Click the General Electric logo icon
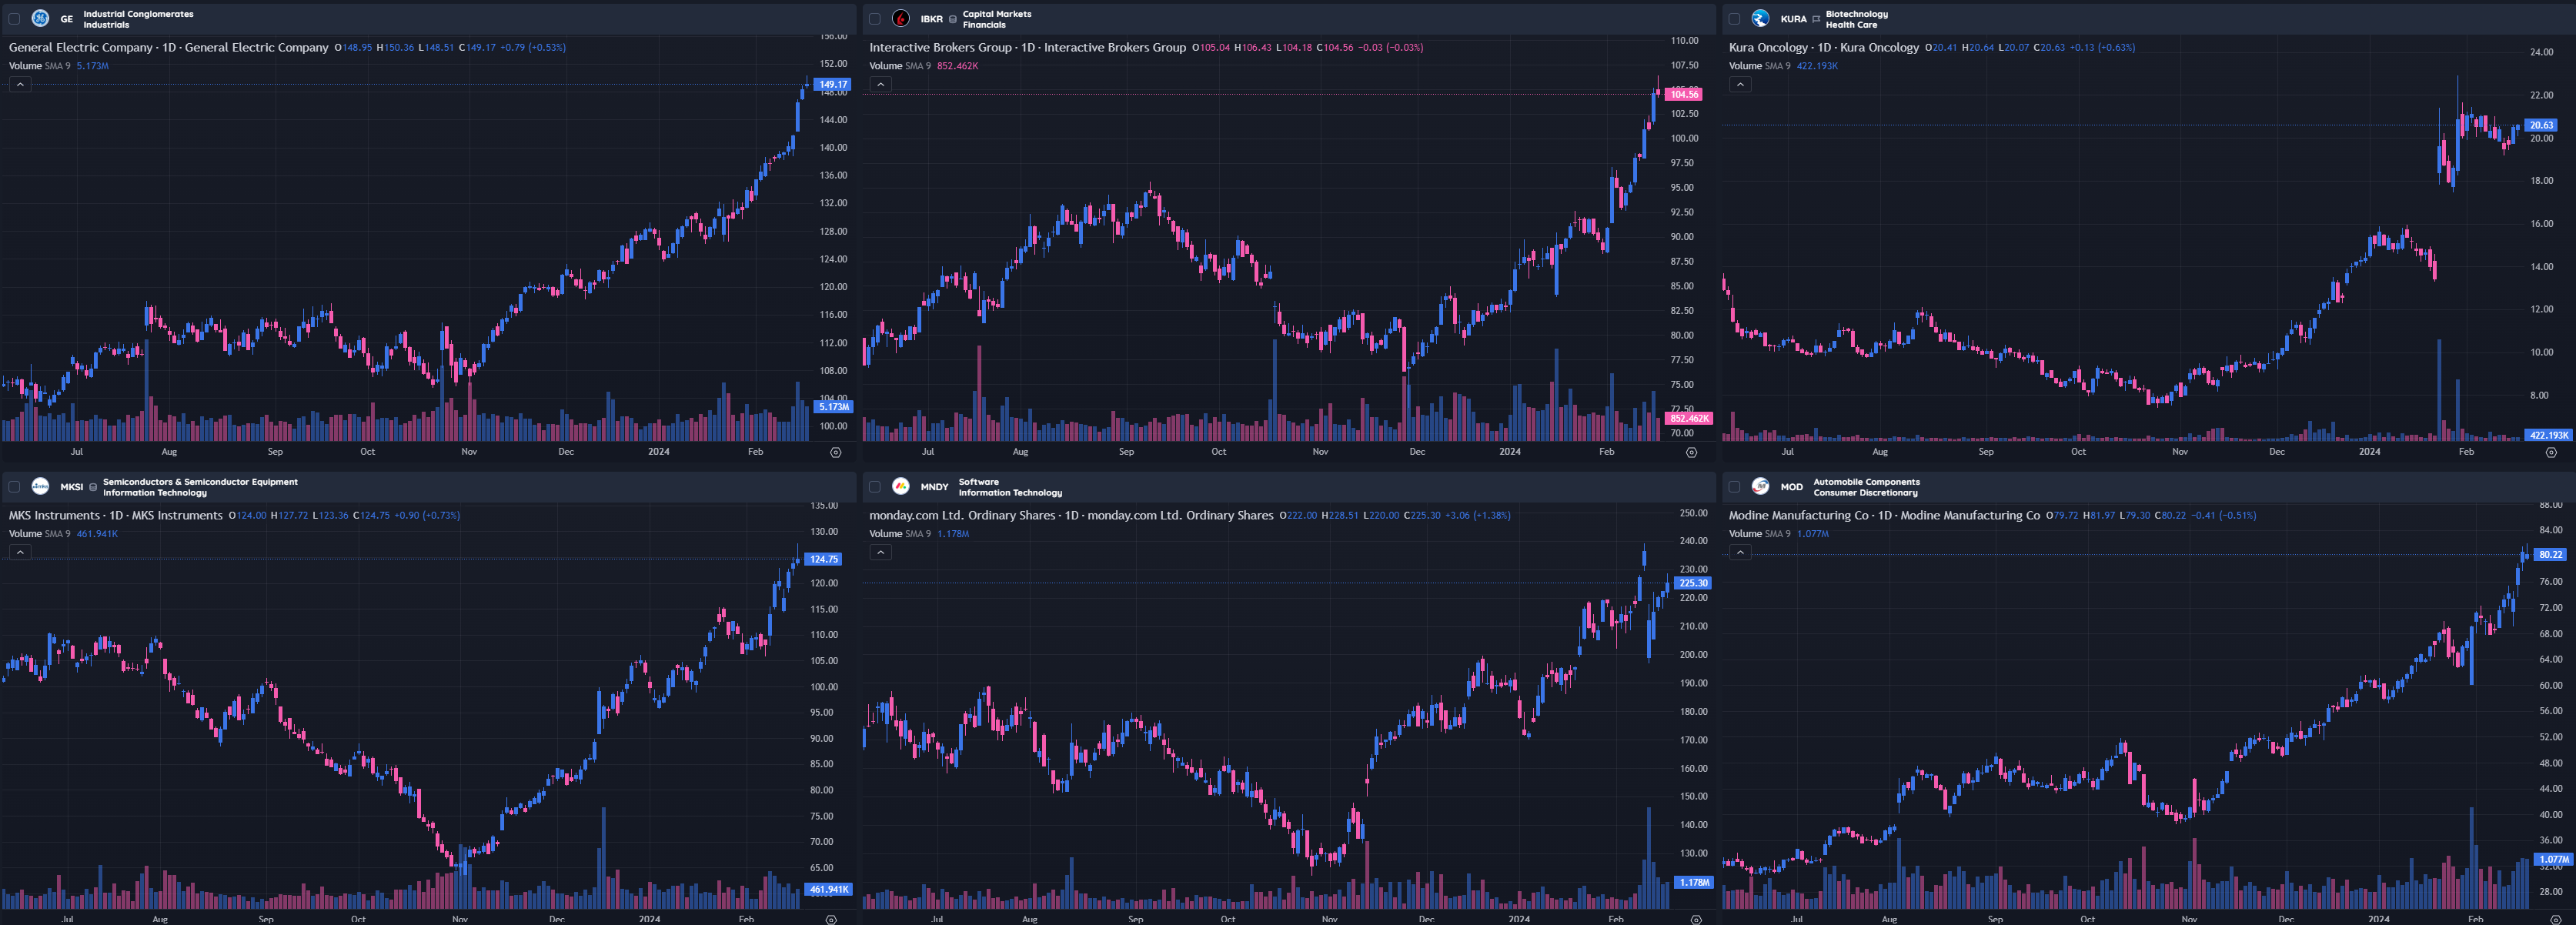The width and height of the screenshot is (2576, 925). point(40,18)
